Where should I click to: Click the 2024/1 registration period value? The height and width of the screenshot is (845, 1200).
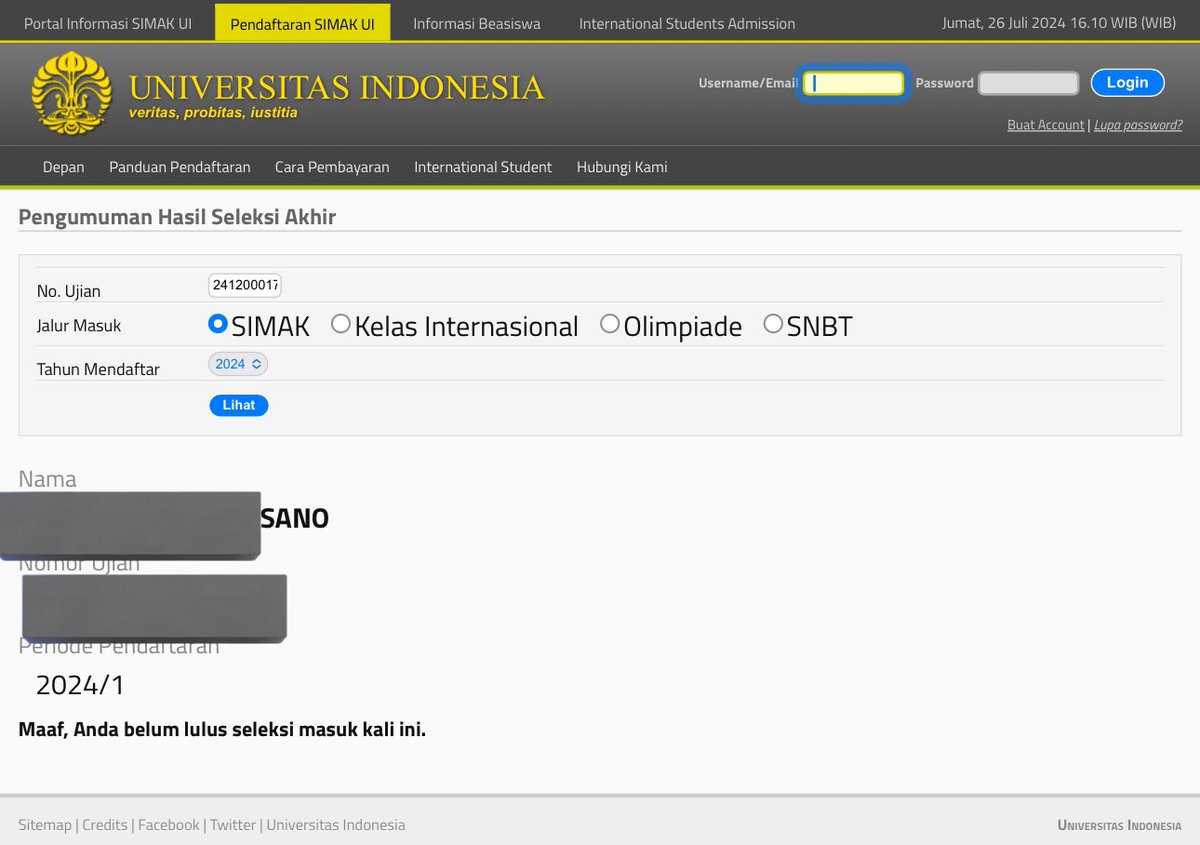coord(80,685)
